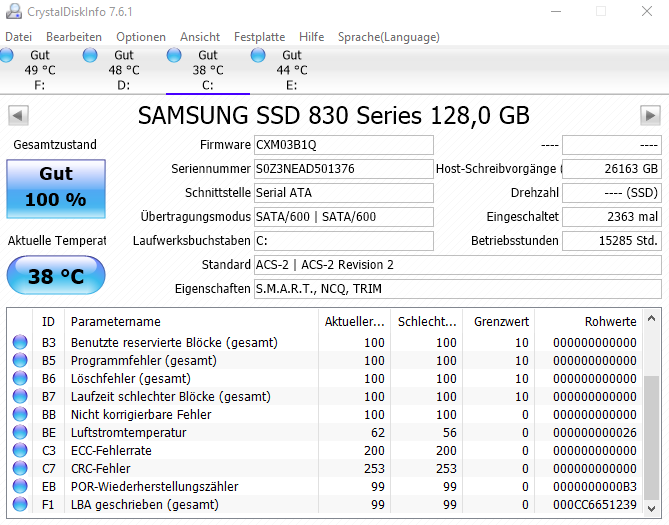This screenshot has width=669, height=525.
Task: Go to previous disk with left arrow
Action: point(18,115)
